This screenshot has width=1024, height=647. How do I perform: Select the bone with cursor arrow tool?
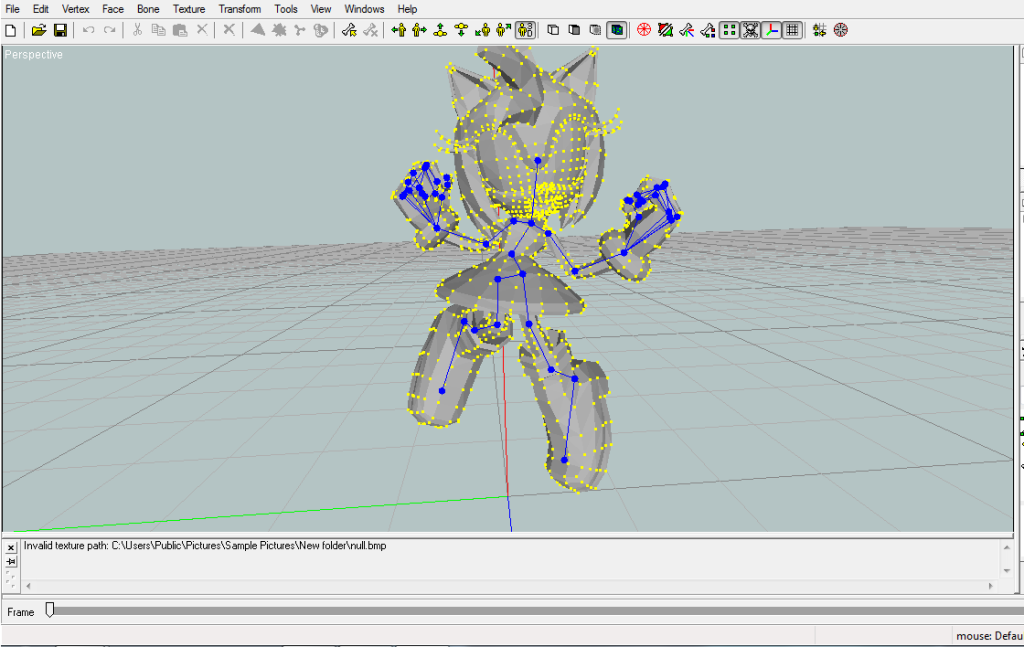[x=349, y=30]
